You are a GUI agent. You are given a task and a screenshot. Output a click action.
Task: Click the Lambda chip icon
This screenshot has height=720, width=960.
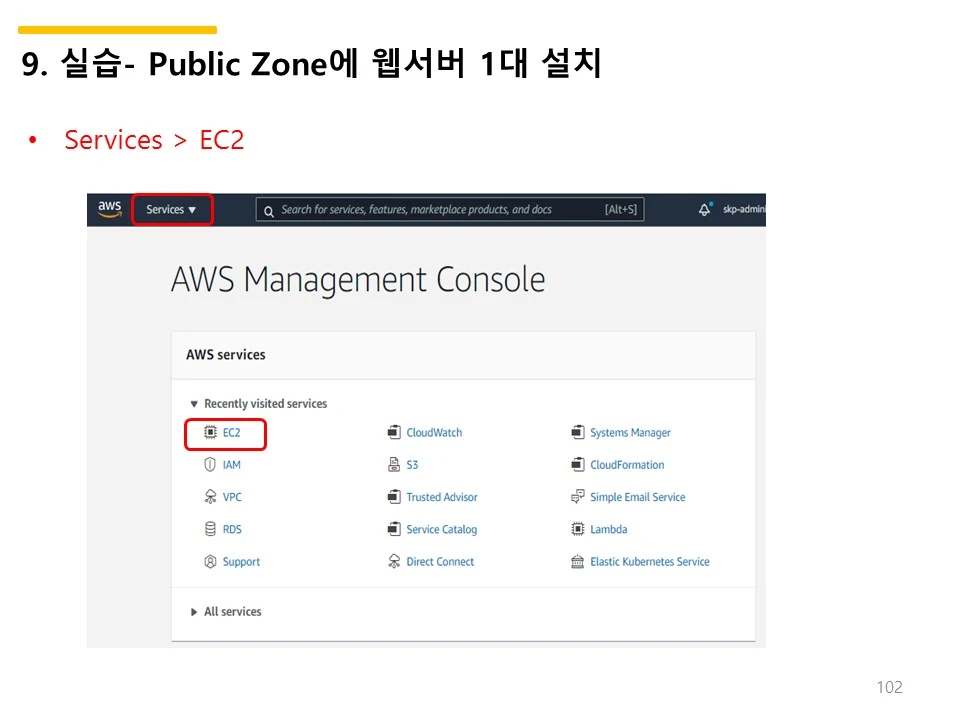click(x=577, y=529)
